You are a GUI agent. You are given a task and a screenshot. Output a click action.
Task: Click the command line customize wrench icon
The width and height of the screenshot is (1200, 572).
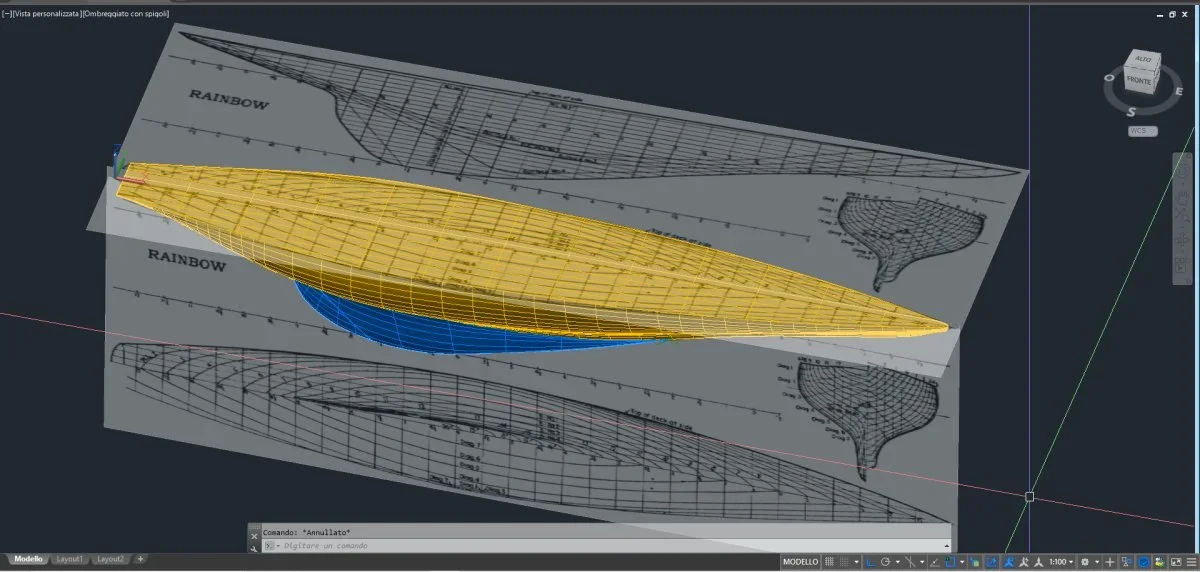coord(255,546)
